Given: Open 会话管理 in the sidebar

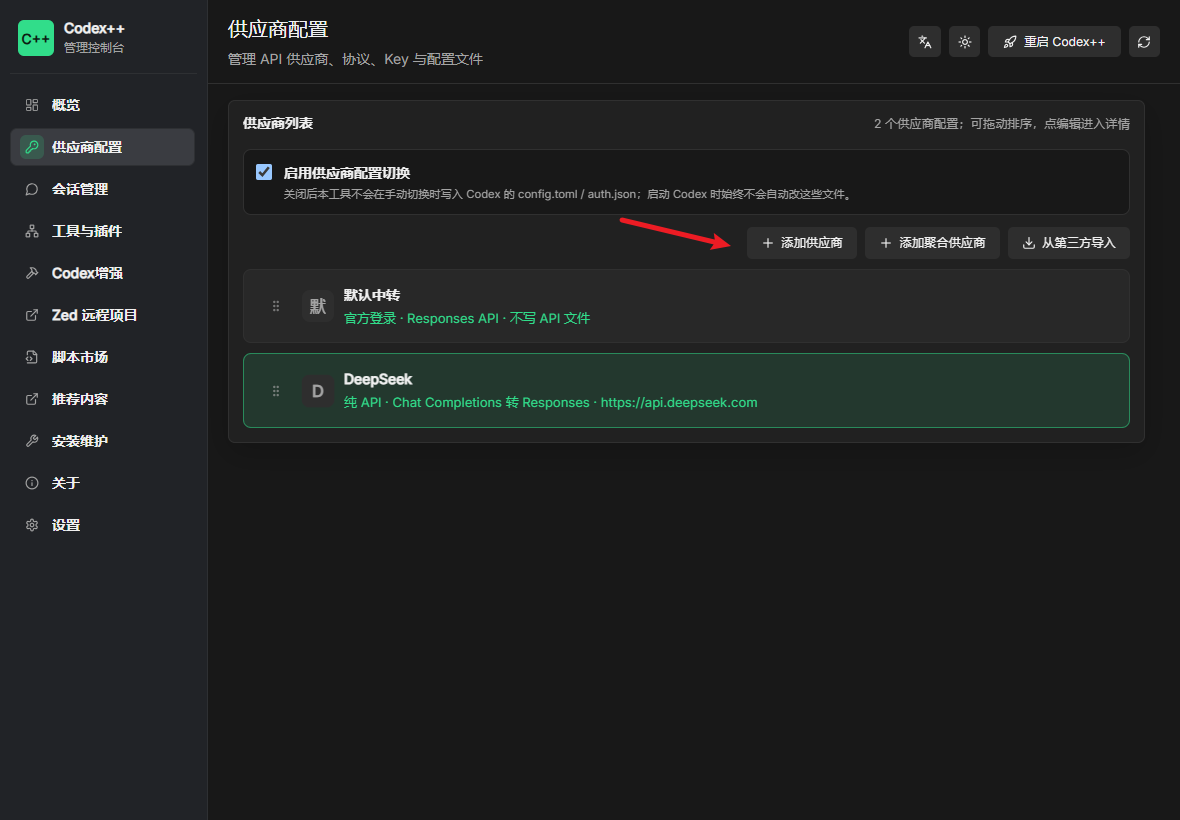Looking at the screenshot, I should pos(102,190).
